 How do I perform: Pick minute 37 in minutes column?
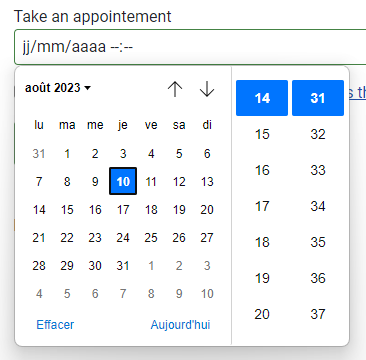click(318, 314)
